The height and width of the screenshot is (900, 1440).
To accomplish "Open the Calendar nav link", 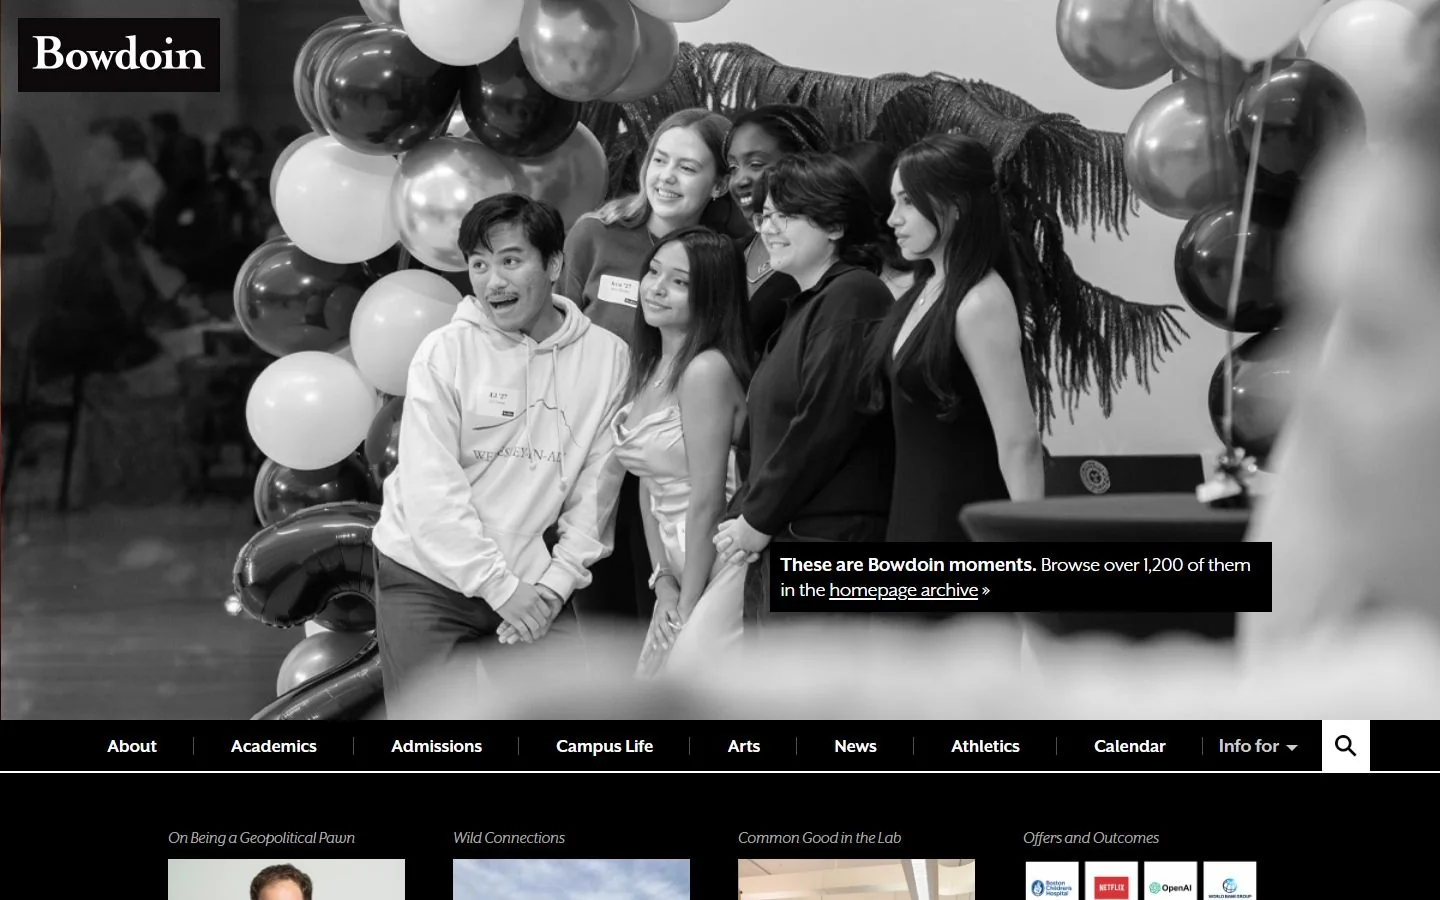I will [1130, 746].
